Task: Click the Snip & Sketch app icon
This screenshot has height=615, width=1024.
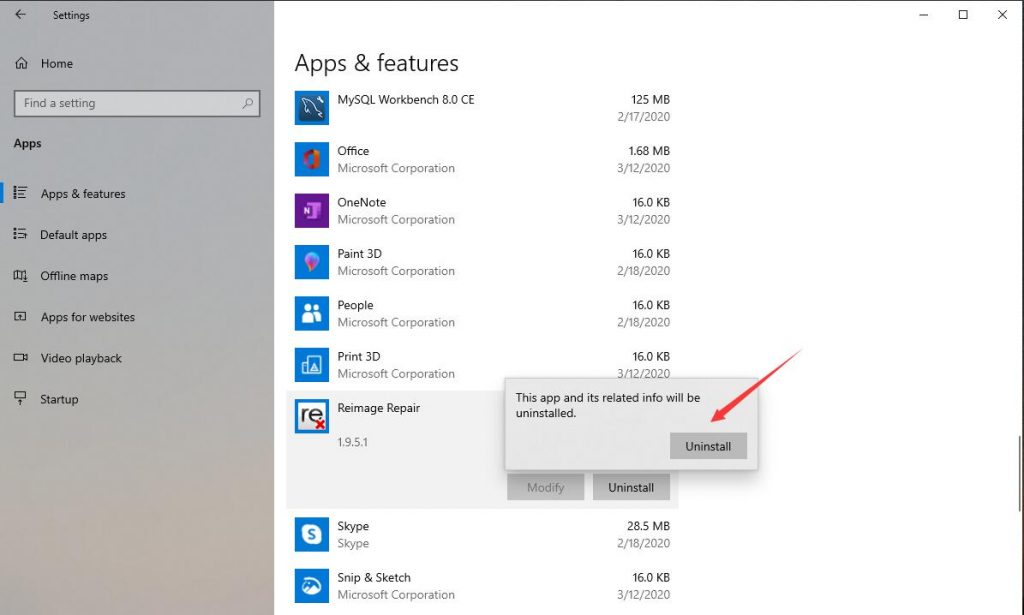Action: pyautogui.click(x=312, y=586)
